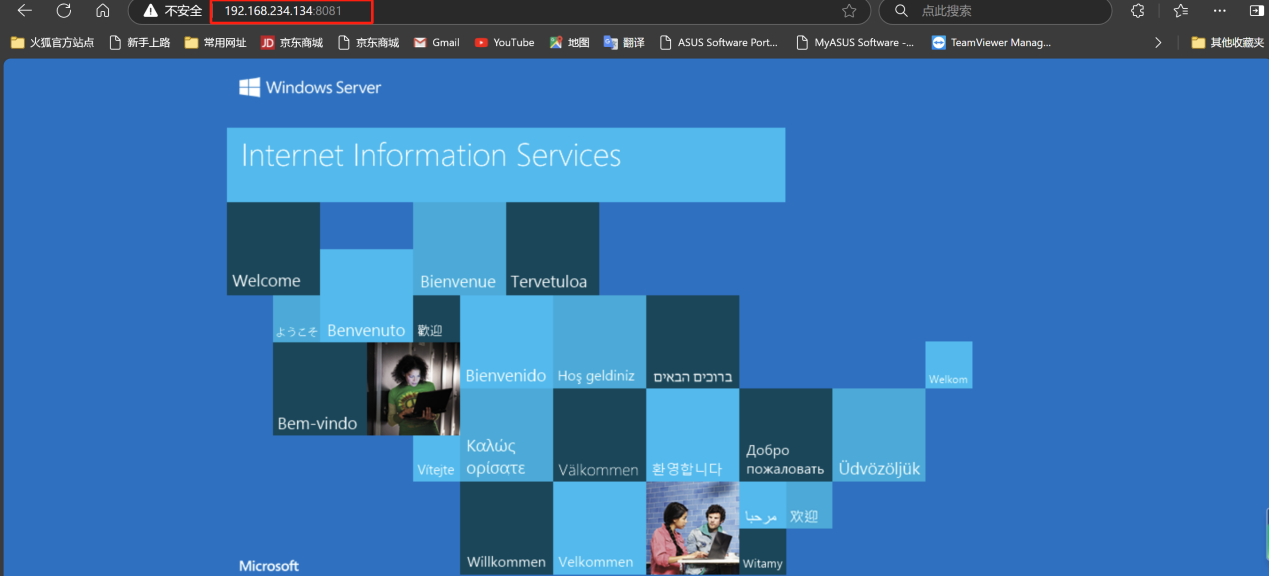Click the Welkom tile
The image size is (1269, 576).
click(948, 365)
